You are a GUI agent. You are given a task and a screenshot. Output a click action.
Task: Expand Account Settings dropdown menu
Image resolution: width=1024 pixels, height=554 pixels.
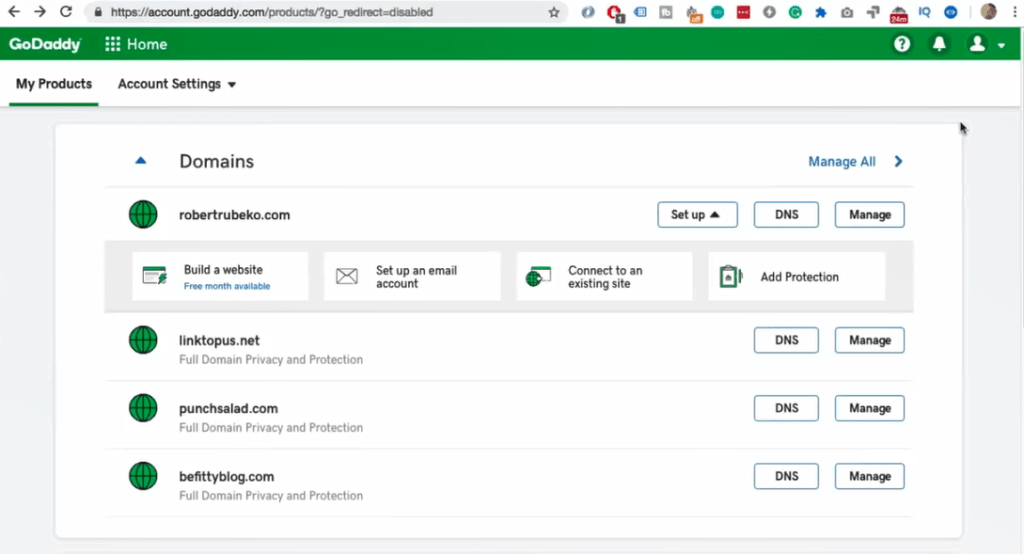click(176, 84)
